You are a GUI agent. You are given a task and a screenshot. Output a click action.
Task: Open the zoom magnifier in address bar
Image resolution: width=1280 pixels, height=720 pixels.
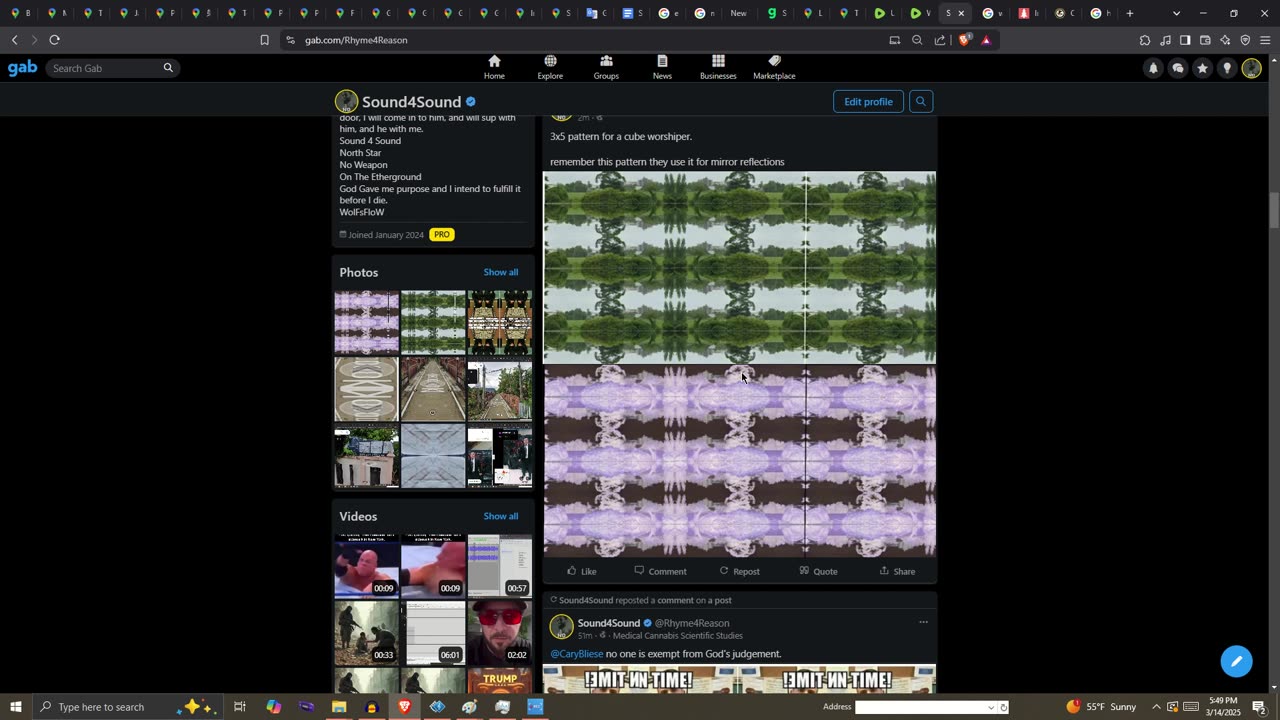point(917,40)
